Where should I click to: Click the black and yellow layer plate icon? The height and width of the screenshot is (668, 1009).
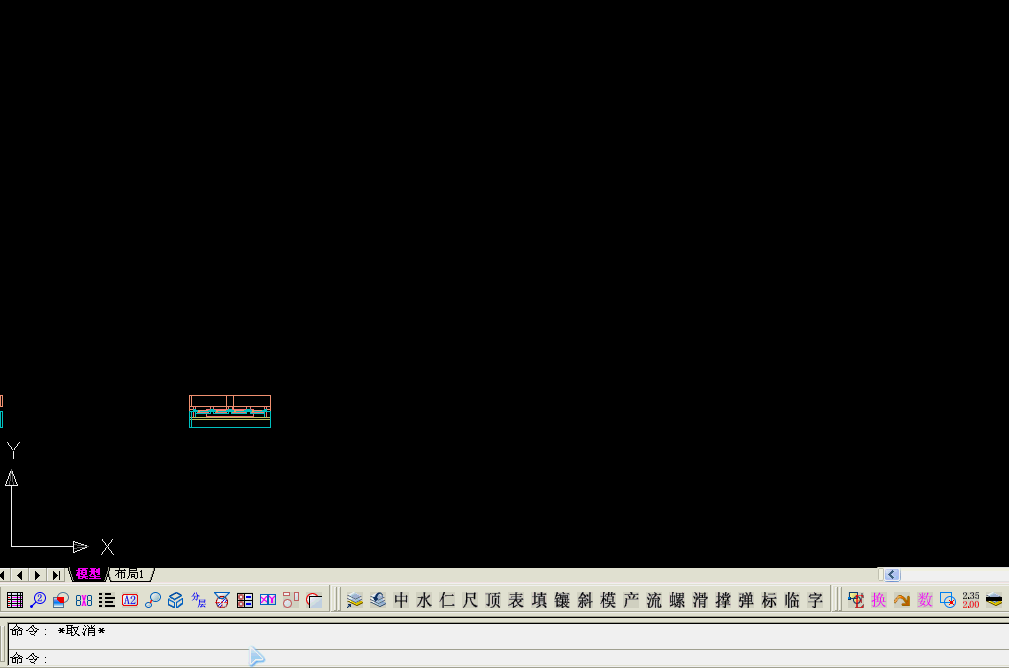click(x=994, y=600)
